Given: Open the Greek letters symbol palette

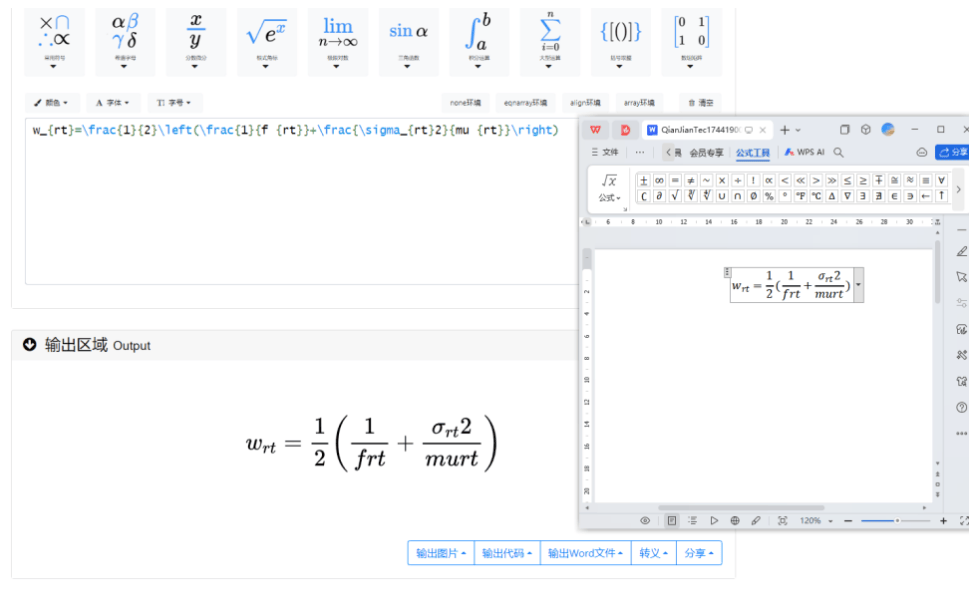Looking at the screenshot, I should pyautogui.click(x=125, y=40).
